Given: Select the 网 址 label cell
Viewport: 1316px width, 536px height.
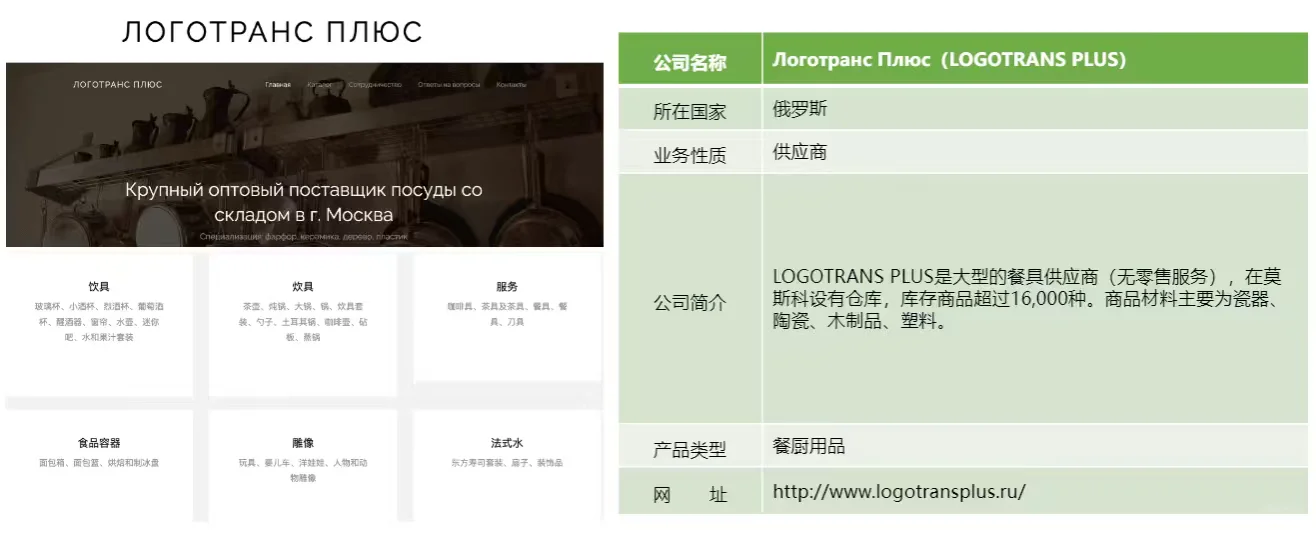Looking at the screenshot, I should point(690,493).
